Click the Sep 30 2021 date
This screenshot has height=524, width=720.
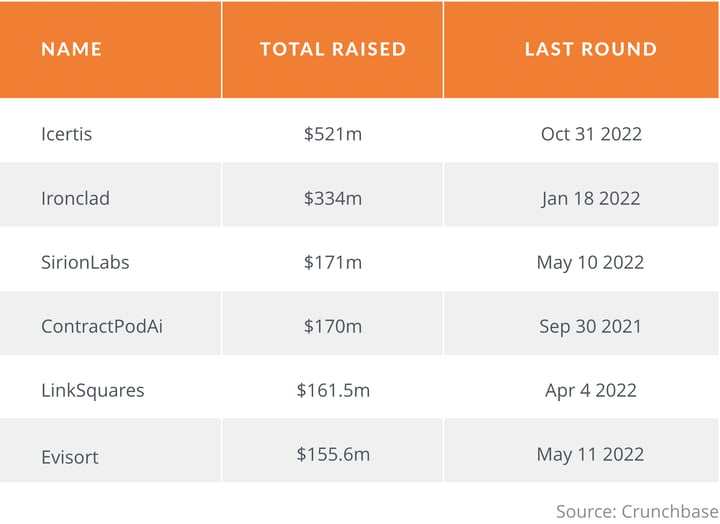[591, 326]
